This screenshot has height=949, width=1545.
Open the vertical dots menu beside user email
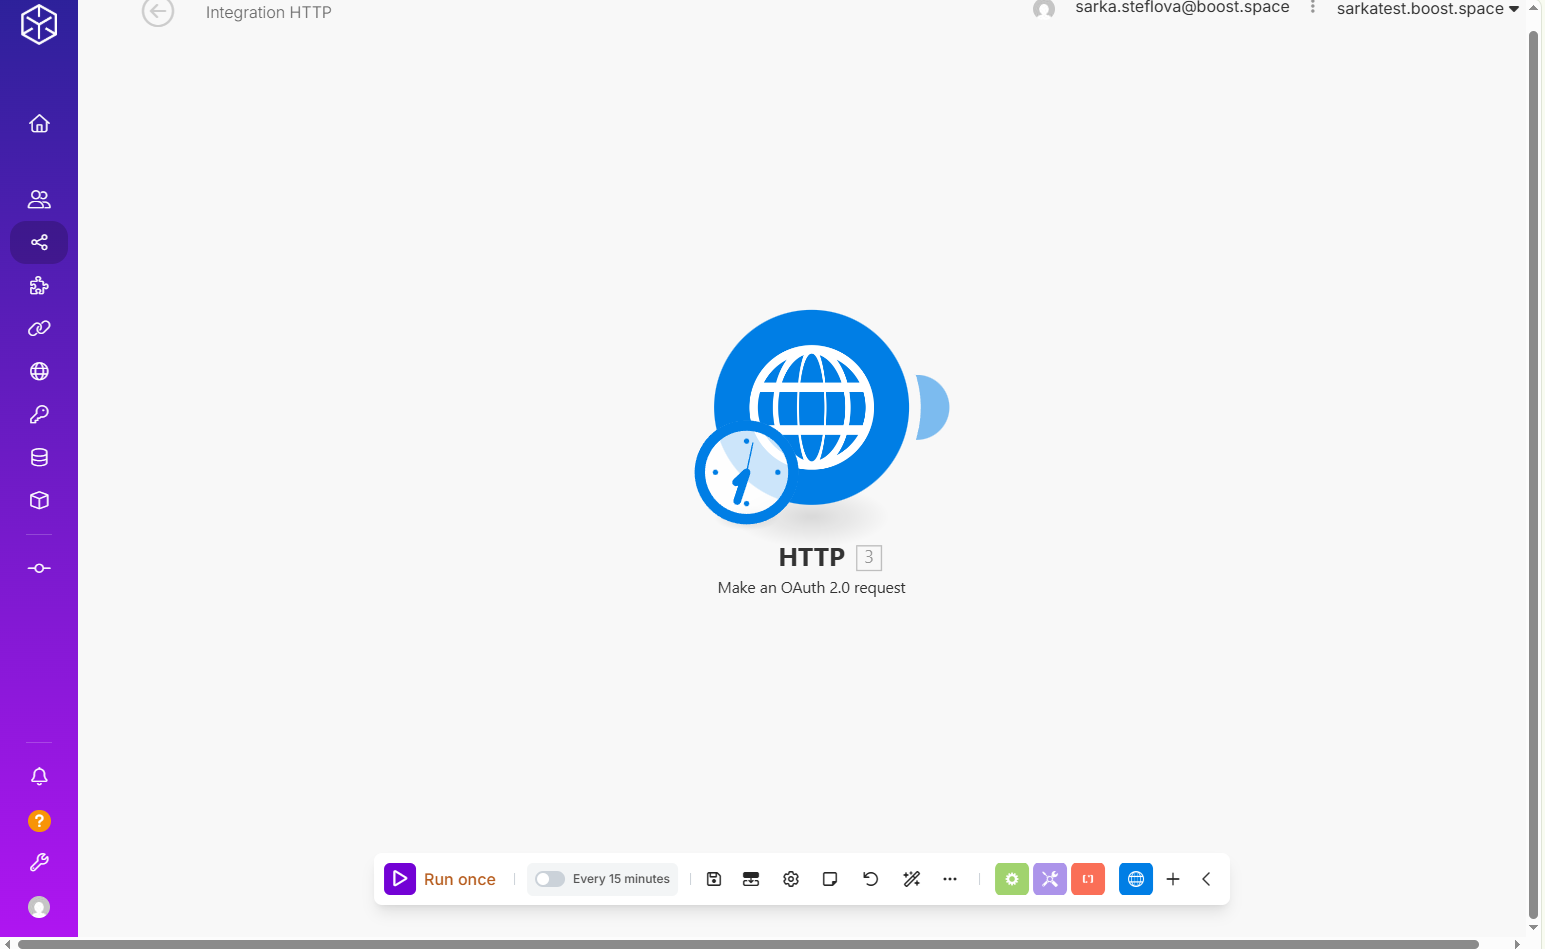(1313, 8)
